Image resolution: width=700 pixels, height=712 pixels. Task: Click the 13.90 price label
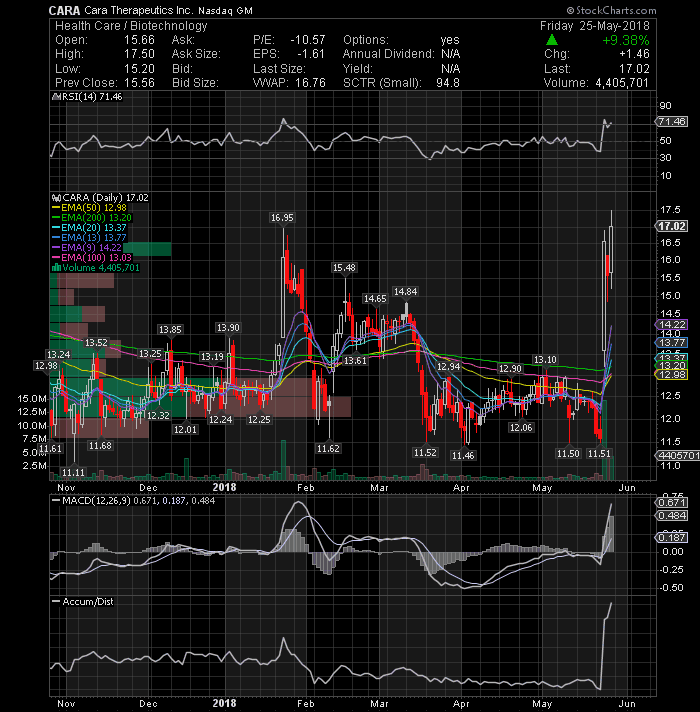point(228,328)
